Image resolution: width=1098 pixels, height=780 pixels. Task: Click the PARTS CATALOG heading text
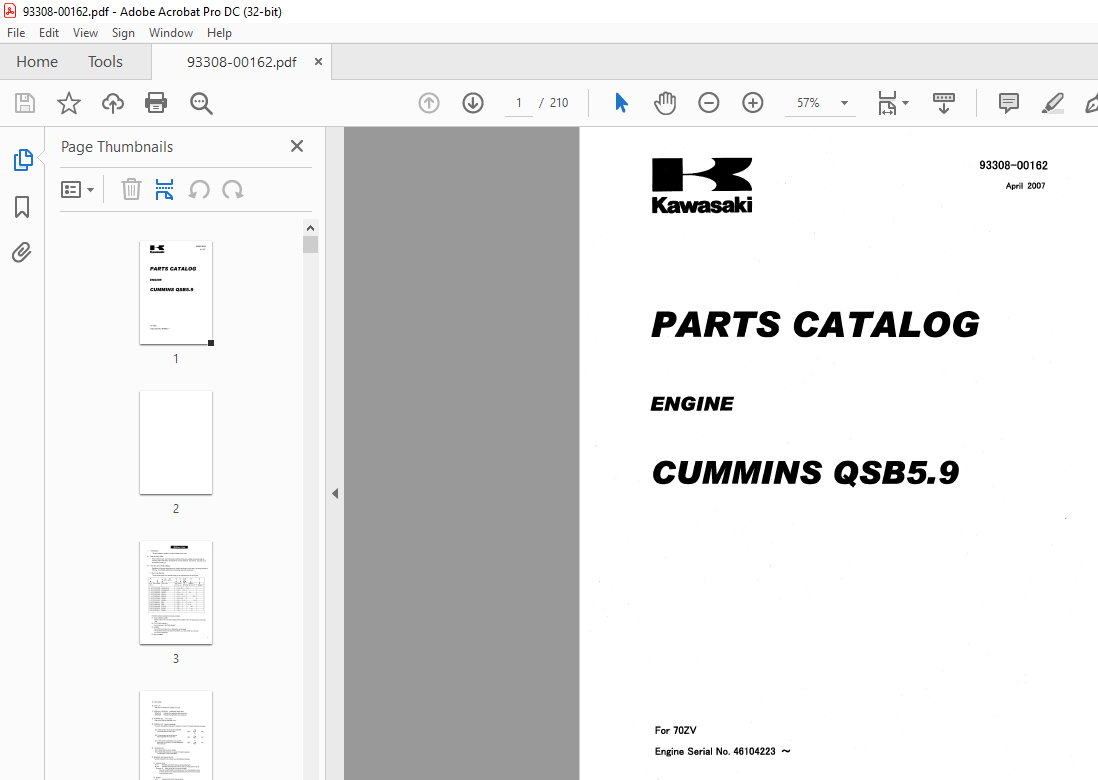click(x=815, y=325)
